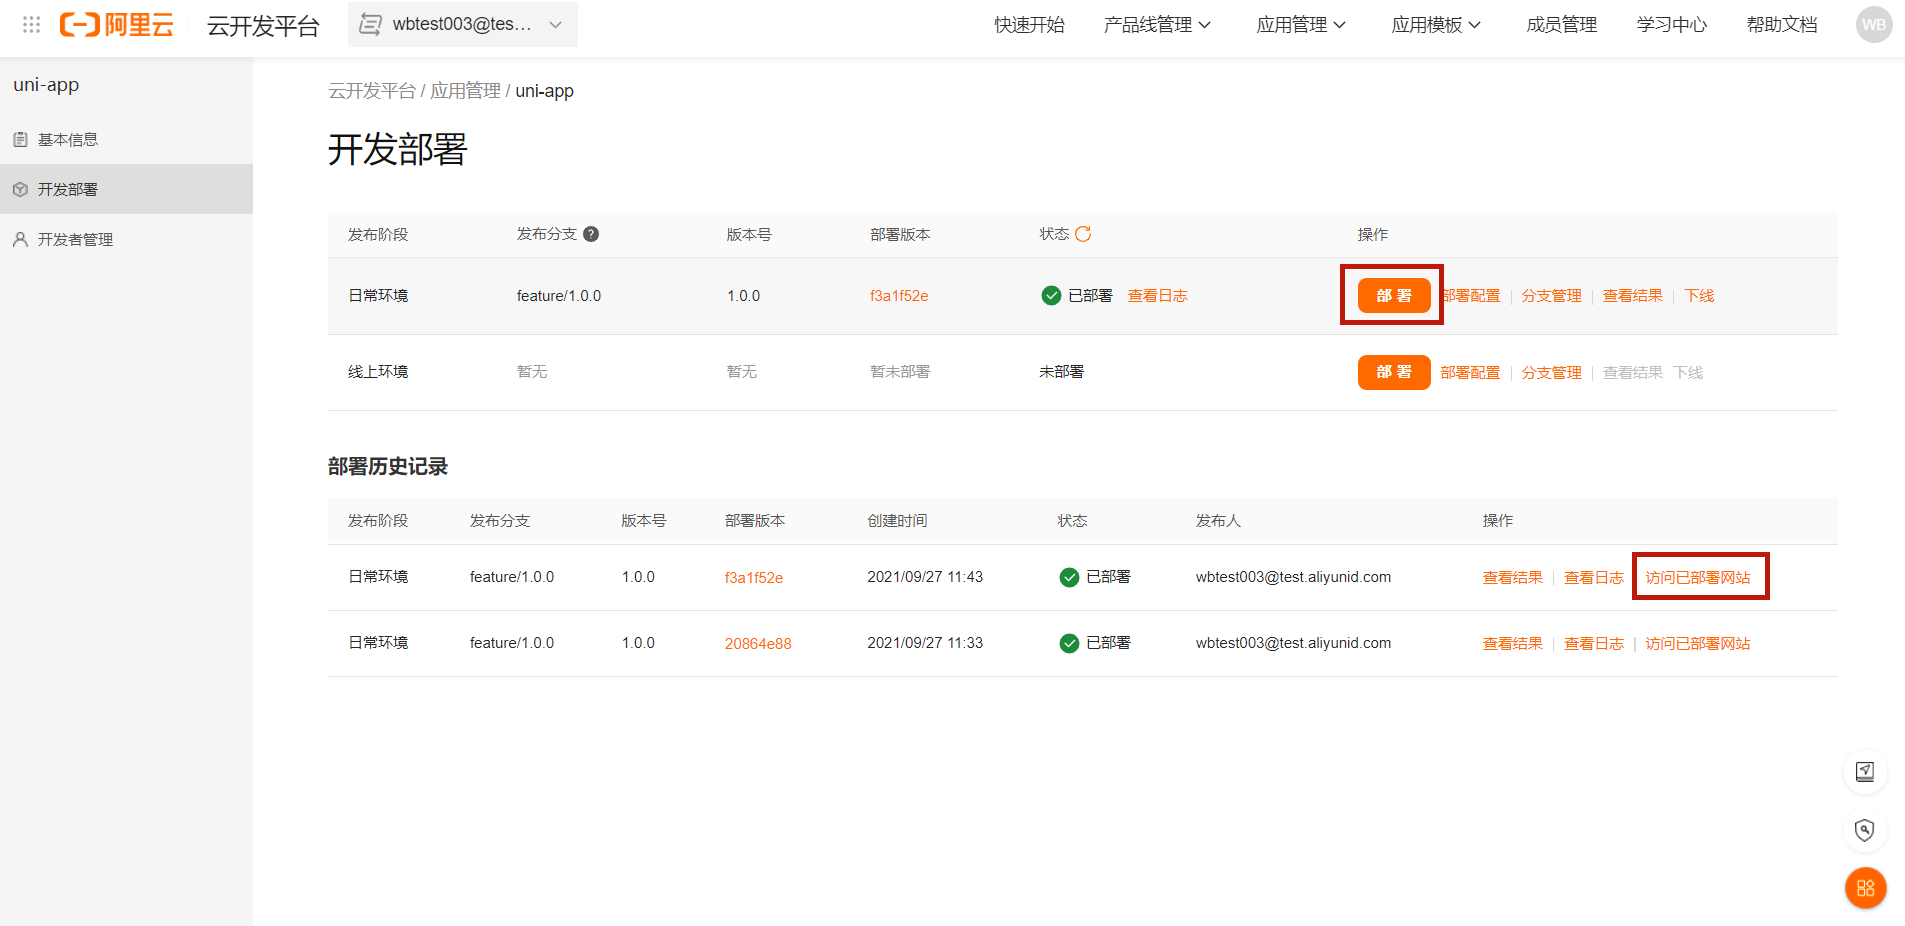Screen dimensions: 1905x926
Task: Click 下线 for 日常环境
Action: click(x=1699, y=296)
